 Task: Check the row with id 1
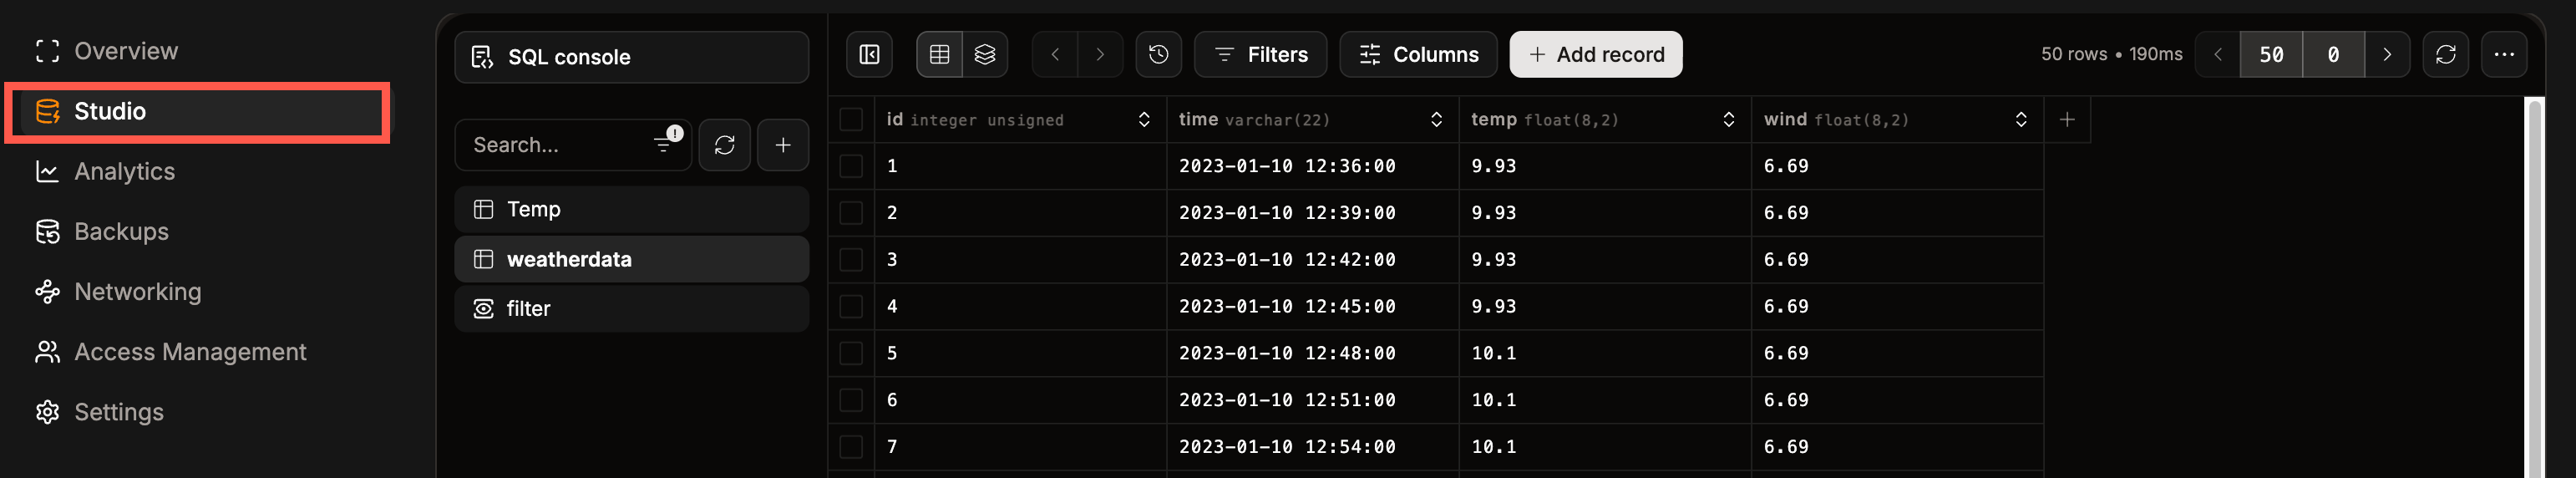point(851,166)
